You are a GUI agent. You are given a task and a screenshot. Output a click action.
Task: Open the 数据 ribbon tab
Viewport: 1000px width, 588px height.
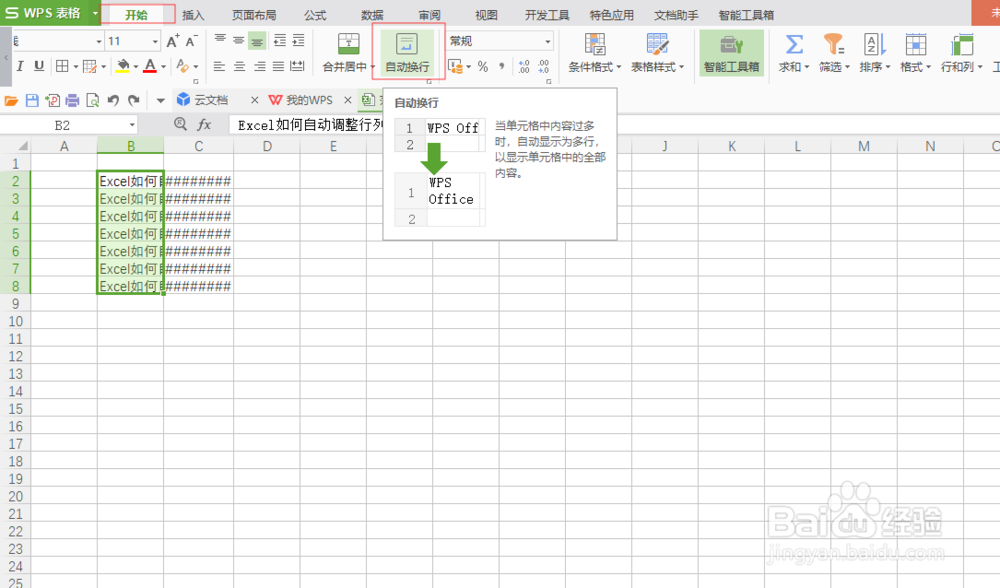pos(372,15)
